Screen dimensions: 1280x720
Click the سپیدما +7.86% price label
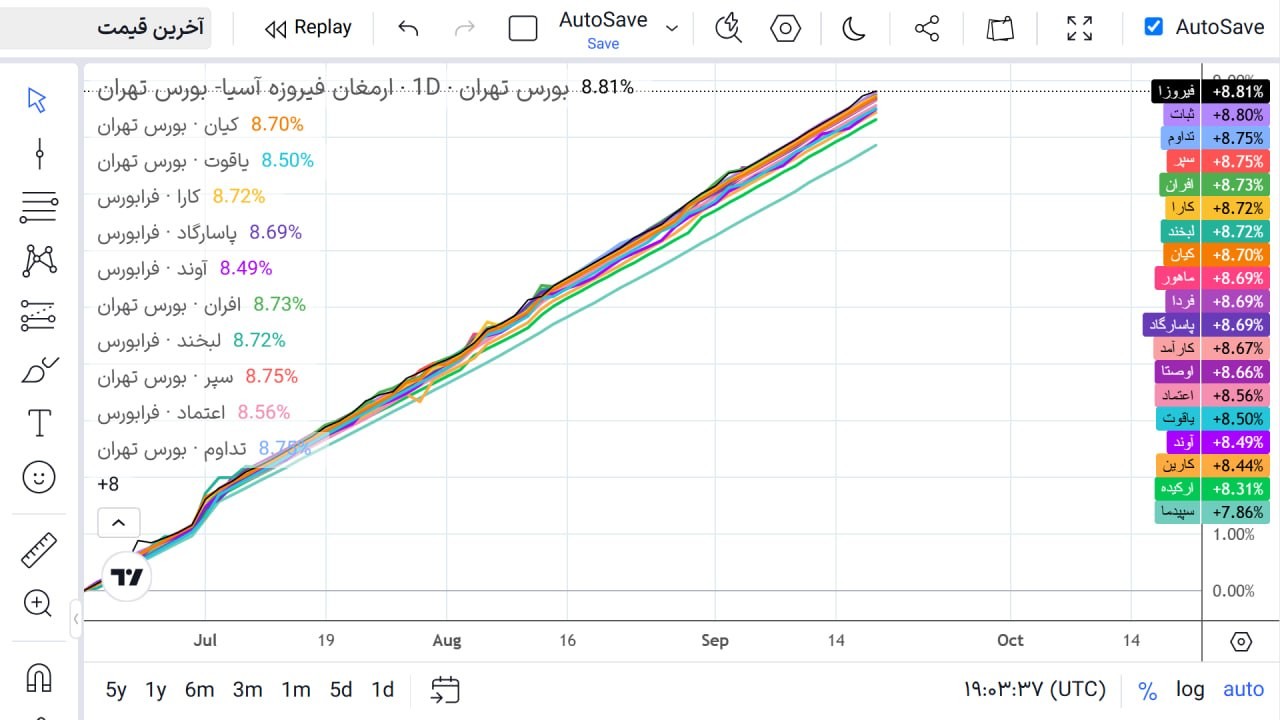click(x=1212, y=512)
